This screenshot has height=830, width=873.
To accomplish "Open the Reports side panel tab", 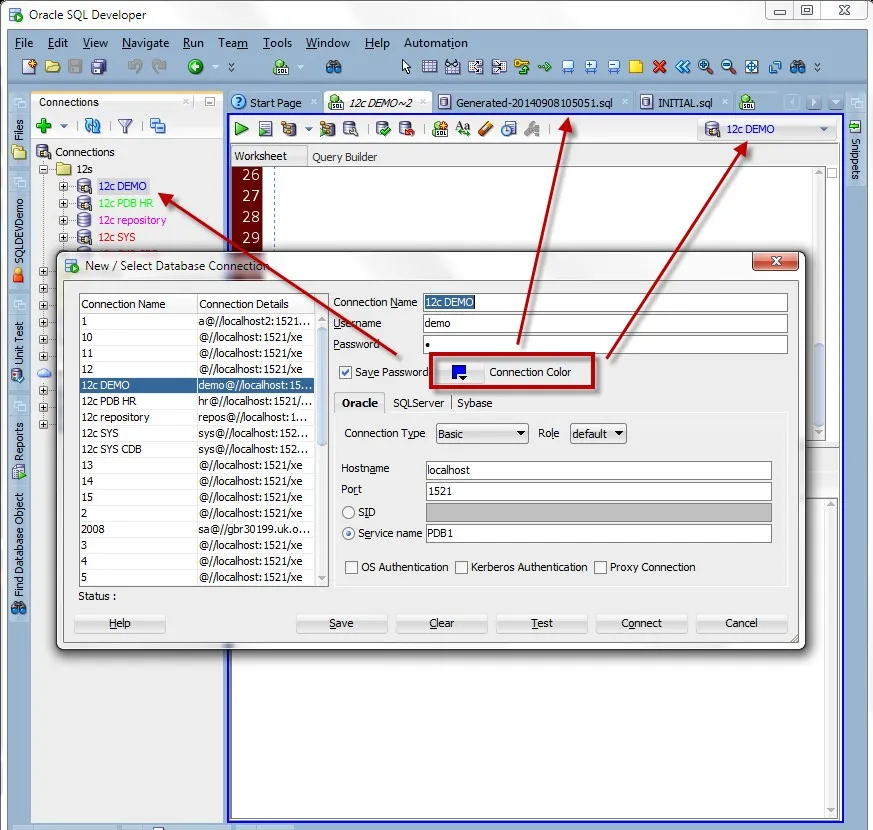I will click(x=18, y=449).
